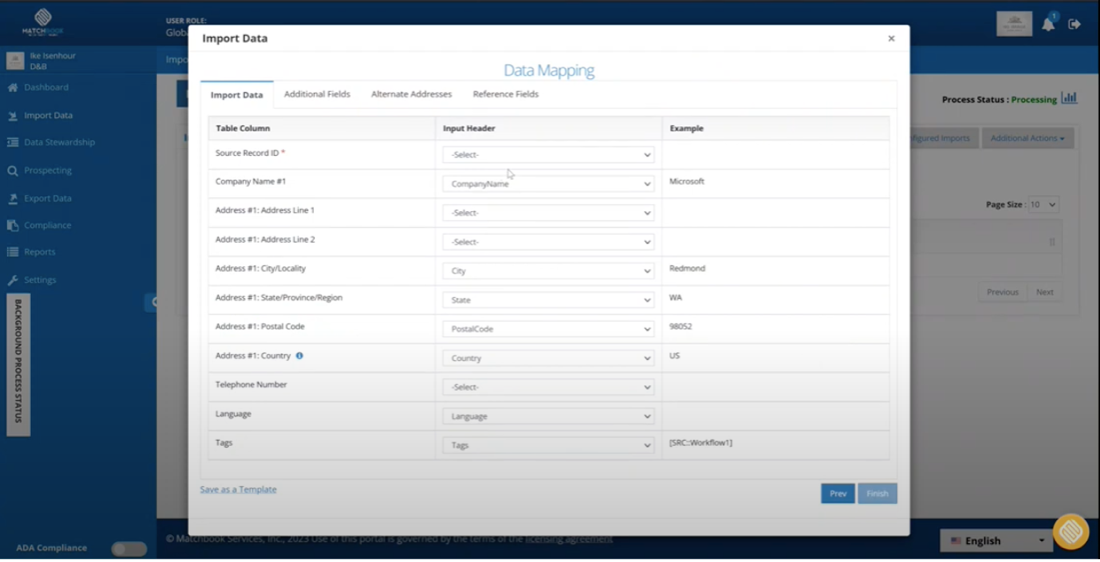Switch to the Reference Fields tab
This screenshot has width=1100, height=562.
point(506,94)
